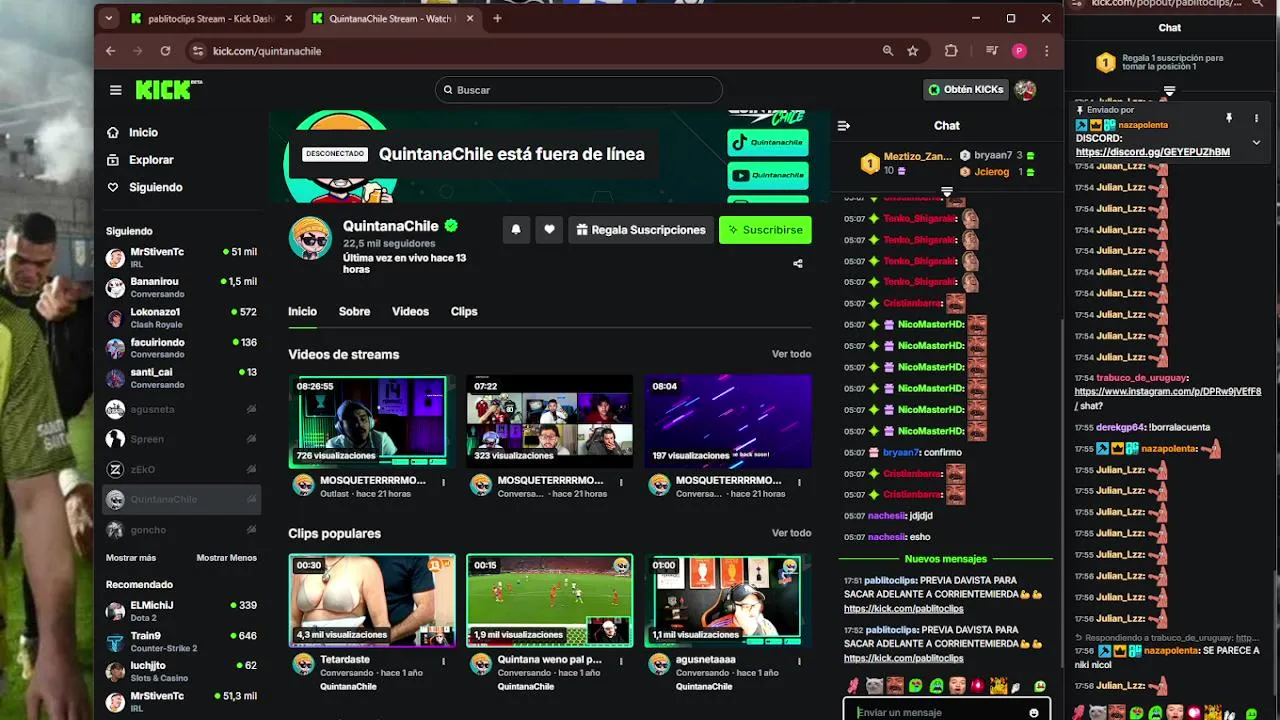
Task: Open Bananirou channel in sidebar
Action: (x=182, y=287)
